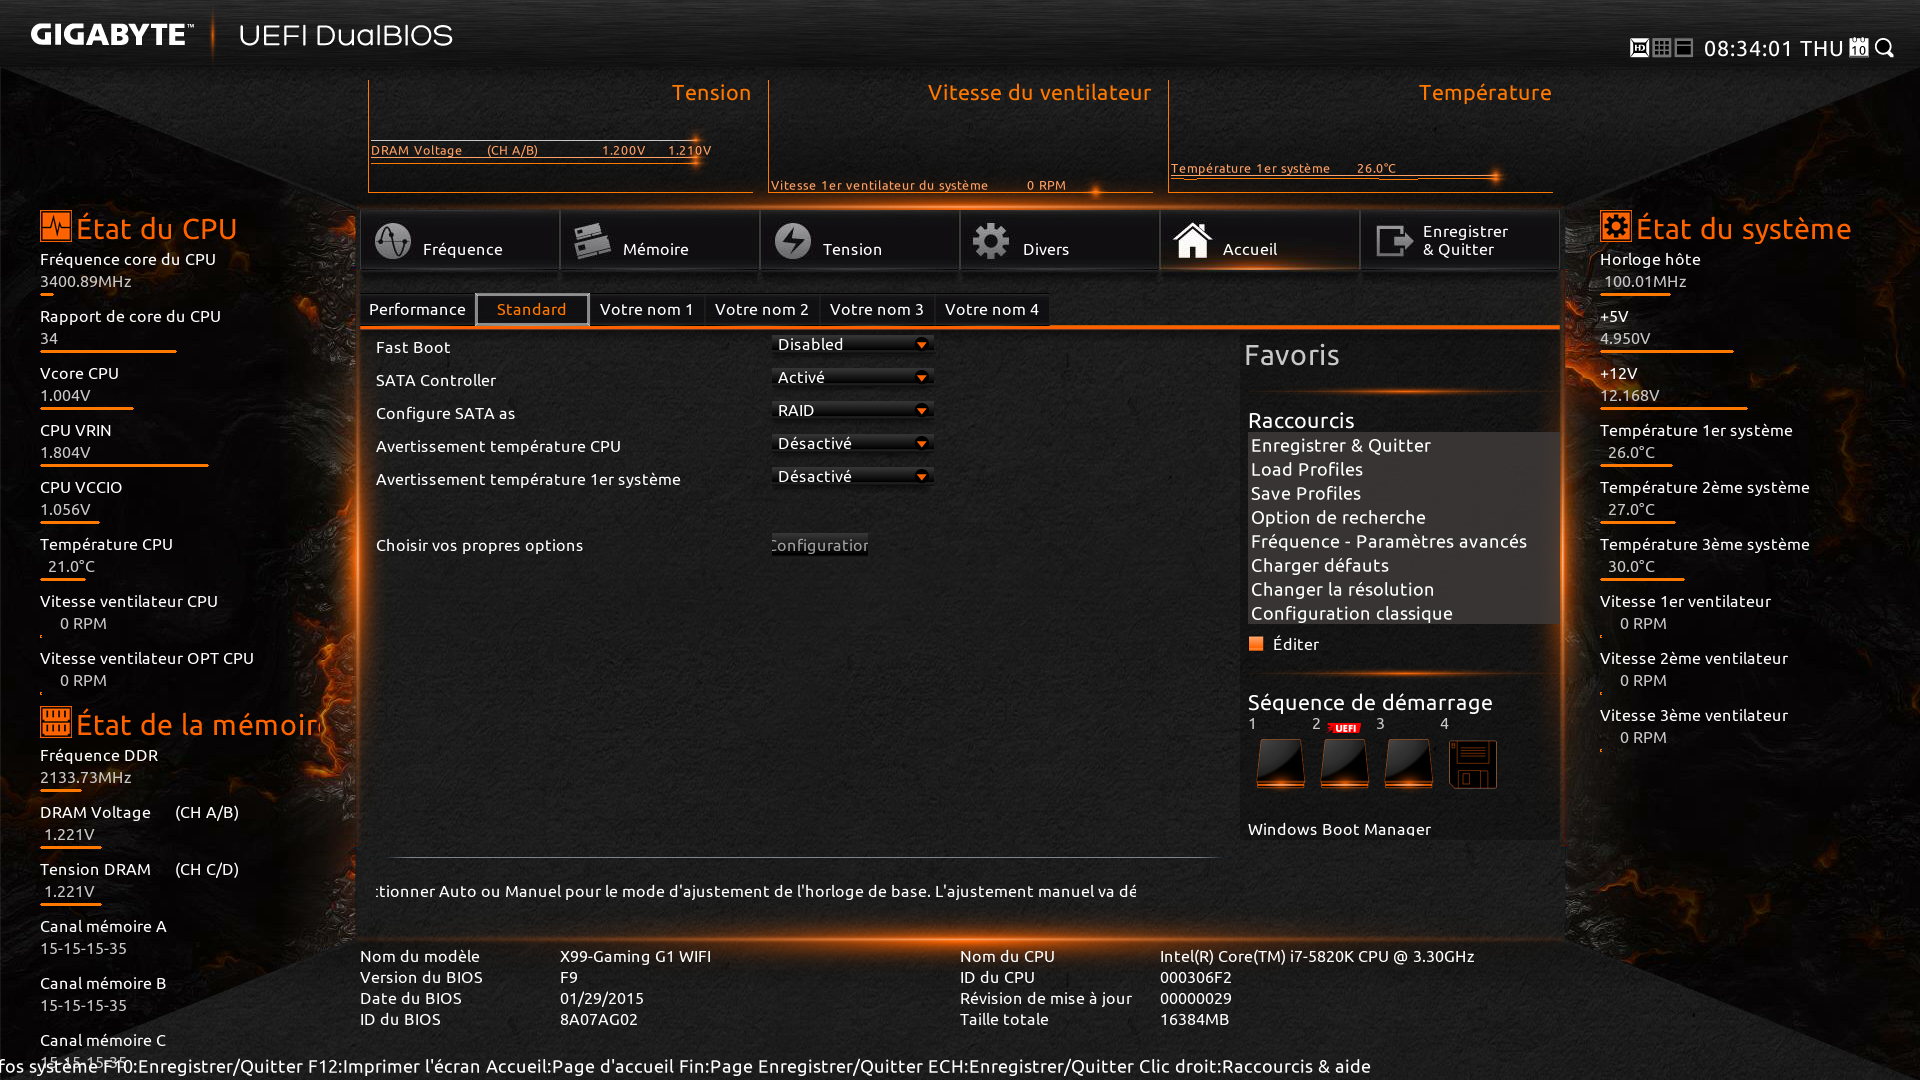The width and height of the screenshot is (1920, 1080).
Task: Open the Votre nom 4 tab
Action: pos(992,309)
